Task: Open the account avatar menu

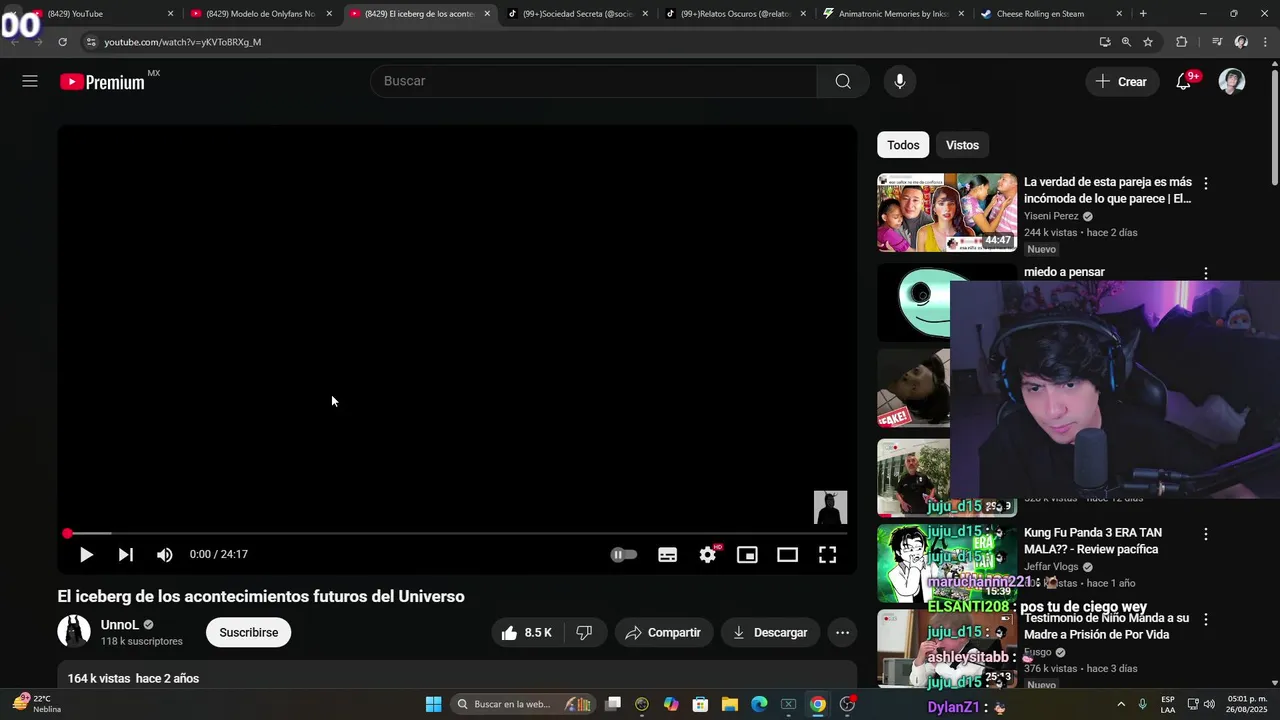Action: click(1232, 82)
